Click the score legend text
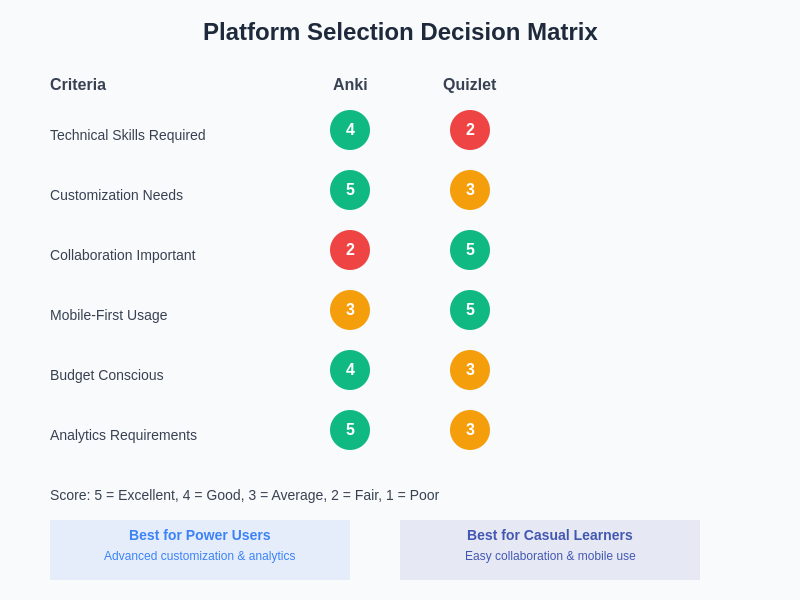The width and height of the screenshot is (800, 600). (244, 495)
